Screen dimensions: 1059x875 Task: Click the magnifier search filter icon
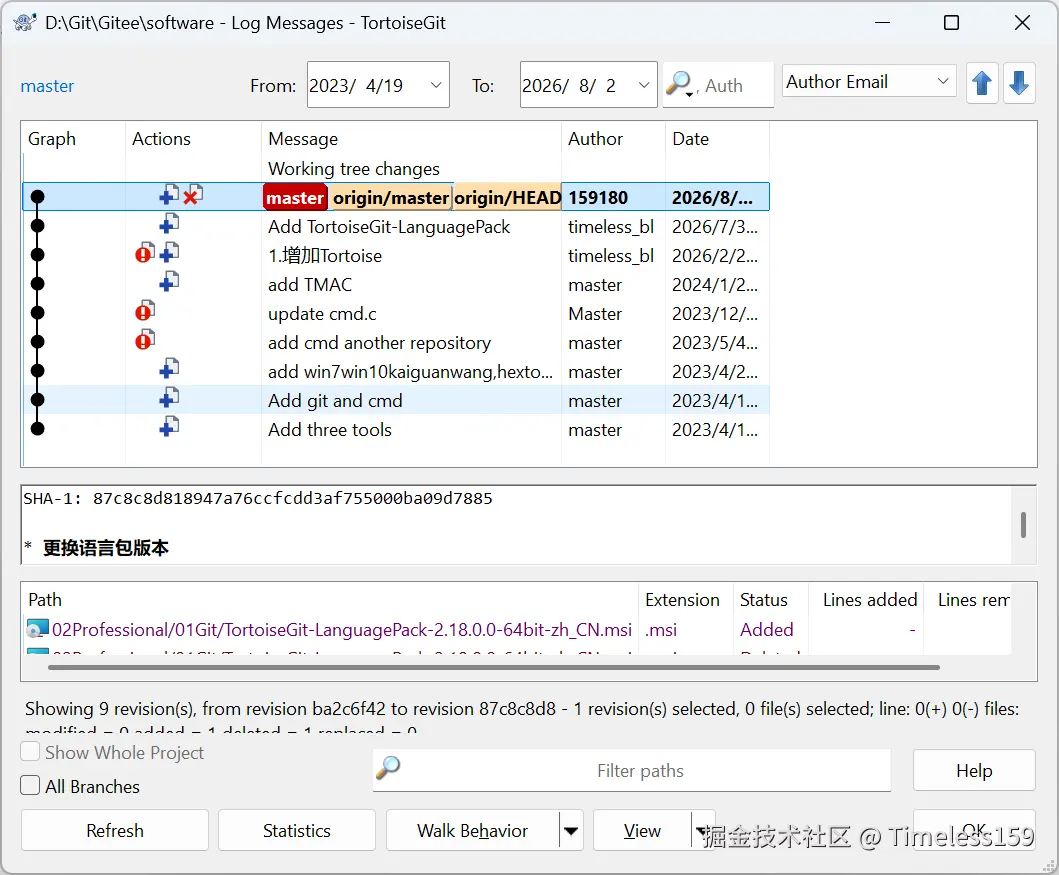[679, 85]
